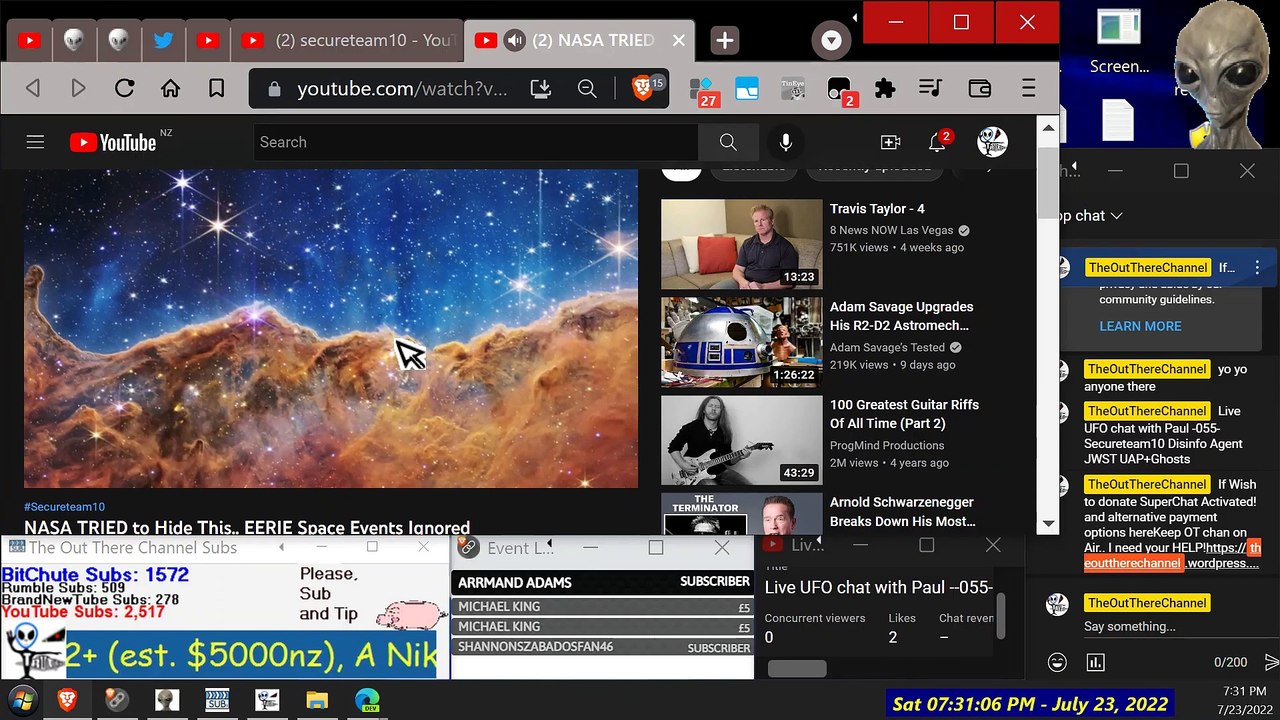The width and height of the screenshot is (1280, 720).
Task: Open the media playlist control icon
Action: point(930,88)
